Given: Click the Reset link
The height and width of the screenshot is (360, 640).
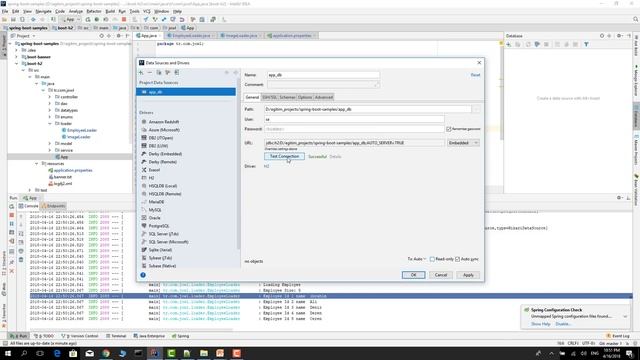Looking at the screenshot, I should [476, 75].
